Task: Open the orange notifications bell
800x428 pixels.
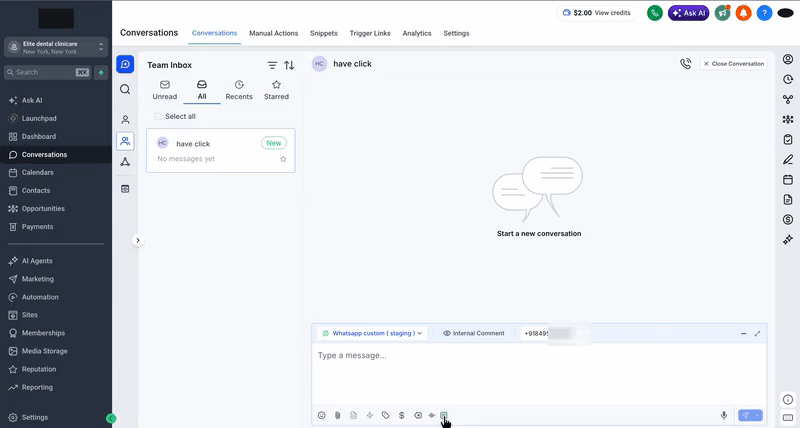Action: coord(743,13)
